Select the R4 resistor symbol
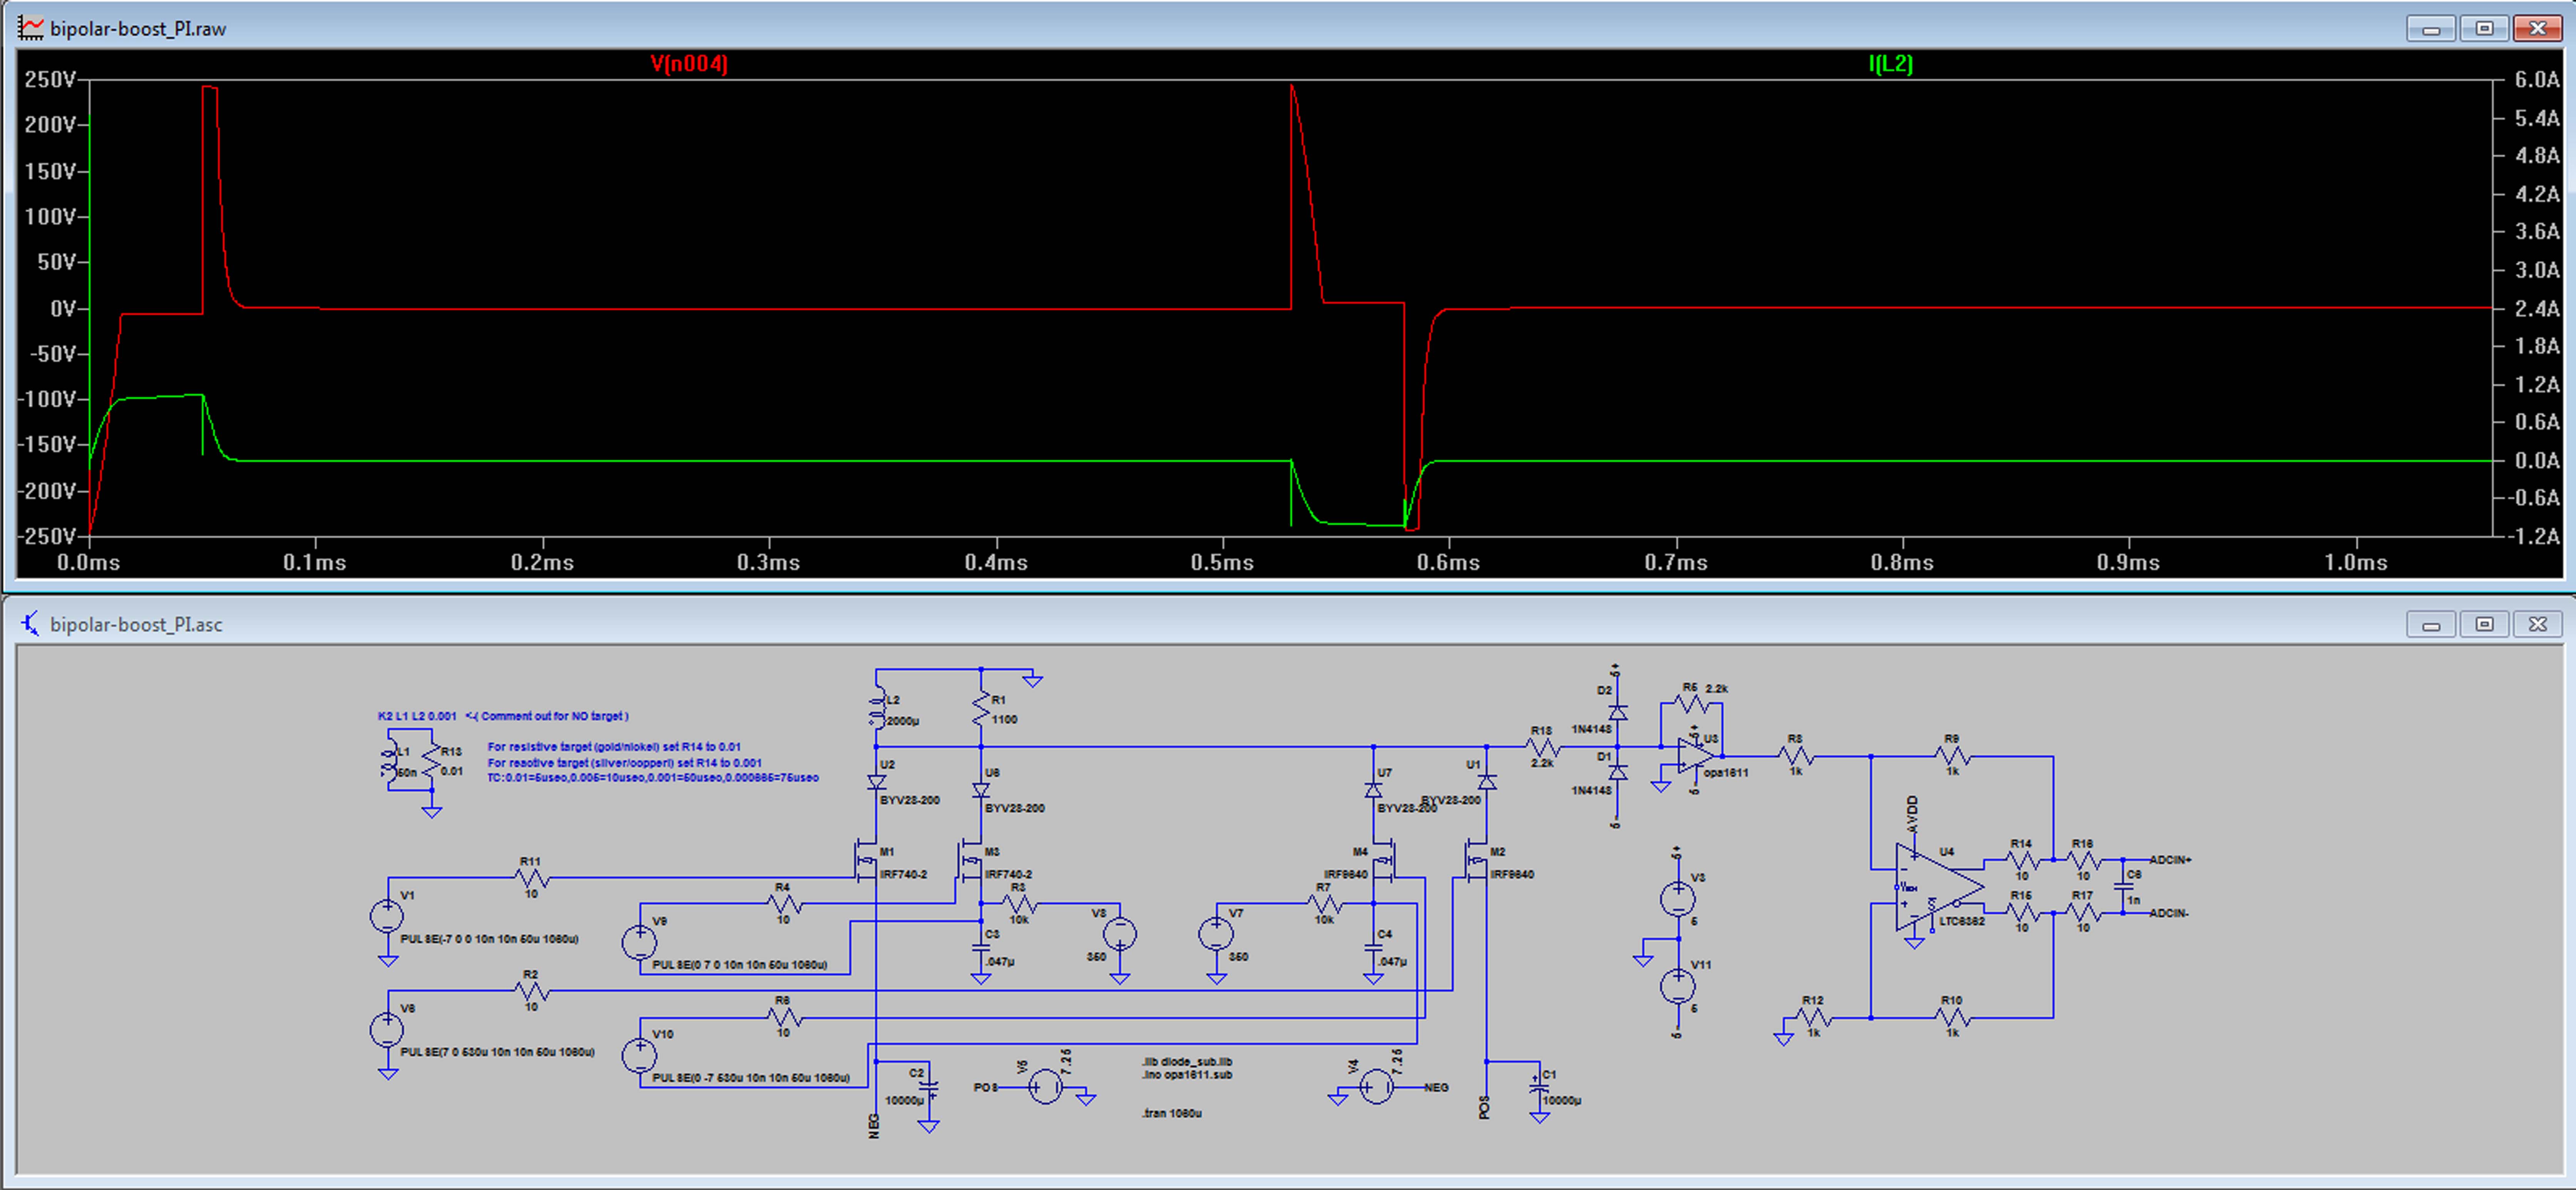The image size is (2576, 1190). click(x=784, y=904)
